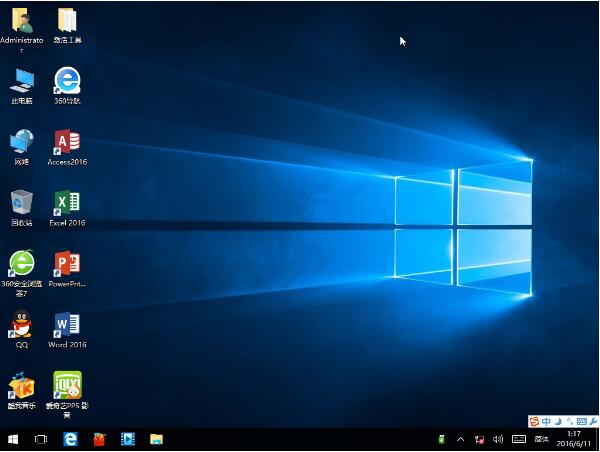The width and height of the screenshot is (600, 452).
Task: Open Task View on the taskbar
Action: pos(41,439)
